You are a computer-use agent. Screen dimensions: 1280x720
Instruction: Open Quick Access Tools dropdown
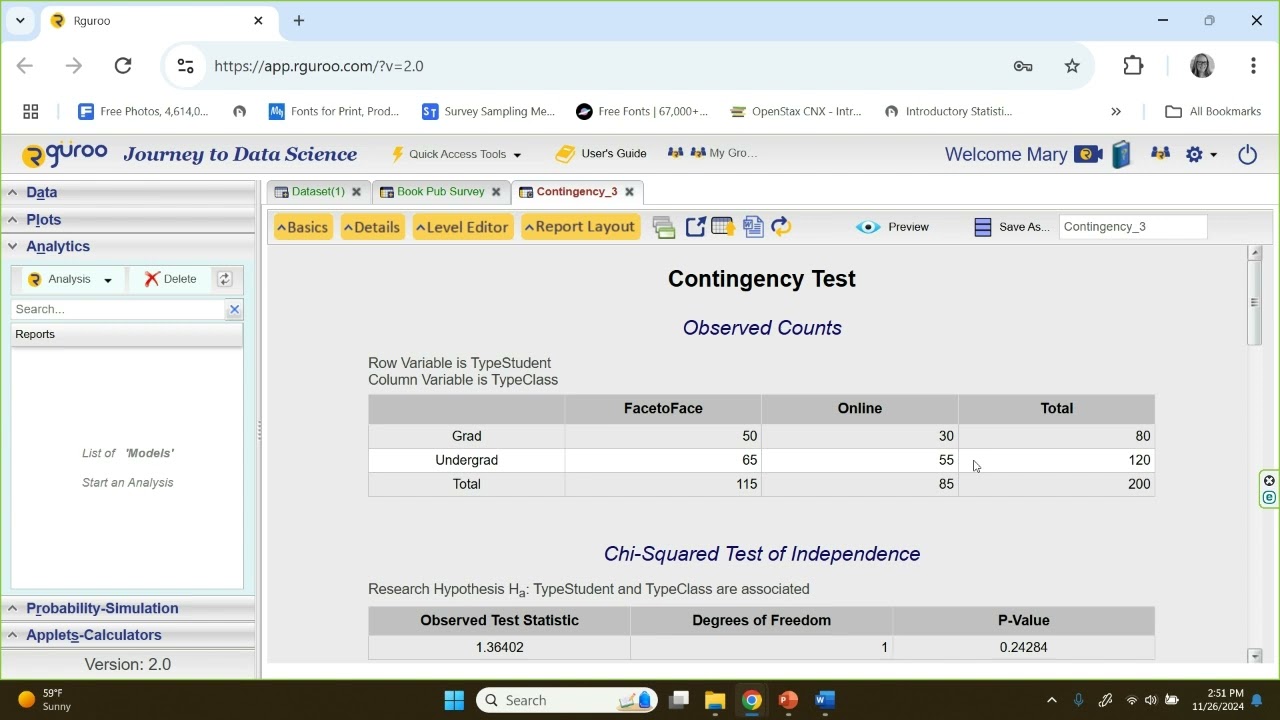click(456, 154)
